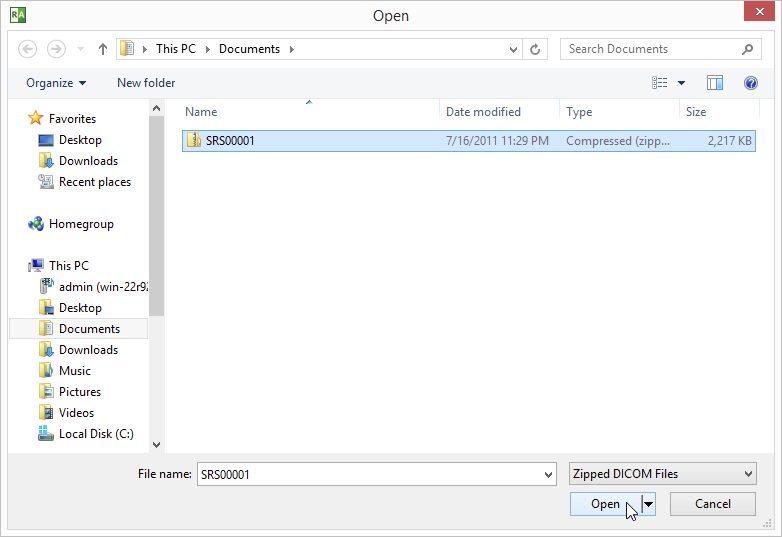Viewport: 782px width, 537px height.
Task: Sort files by Date modified column
Action: pyautogui.click(x=483, y=112)
